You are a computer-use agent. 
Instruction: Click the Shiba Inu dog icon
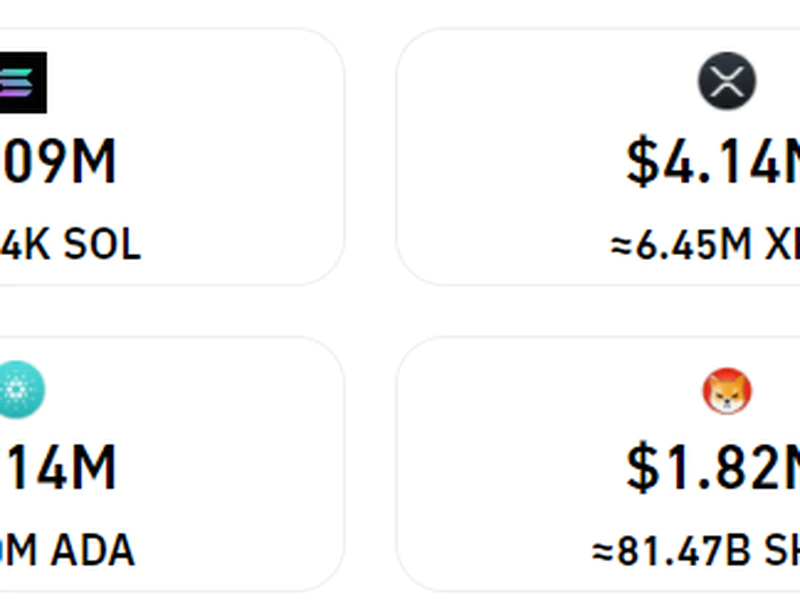[726, 390]
